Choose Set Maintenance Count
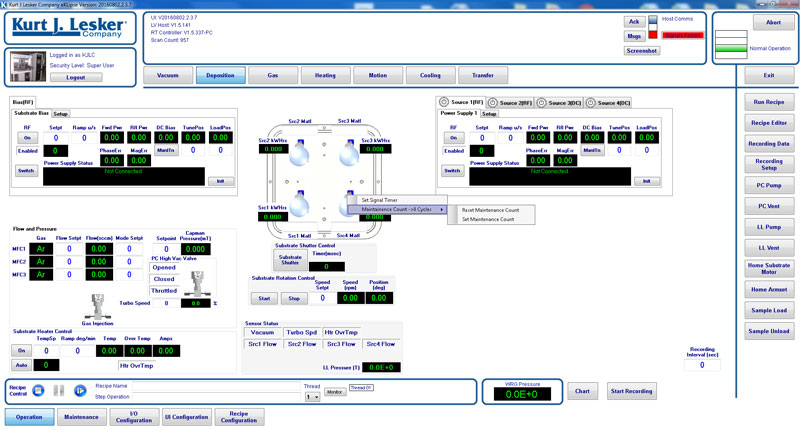800x430 pixels. [x=488, y=219]
